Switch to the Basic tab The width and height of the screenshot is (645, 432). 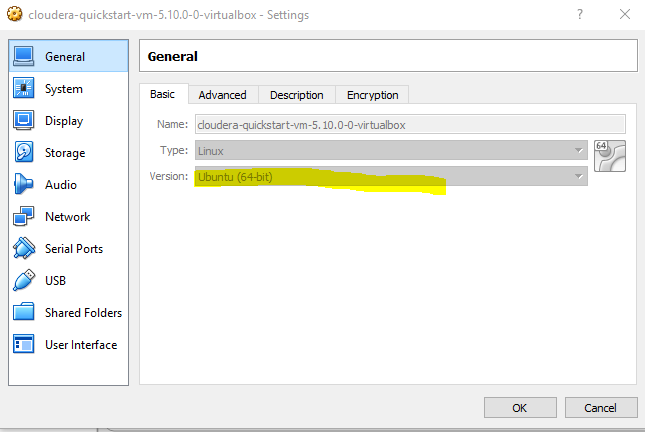click(x=162, y=94)
